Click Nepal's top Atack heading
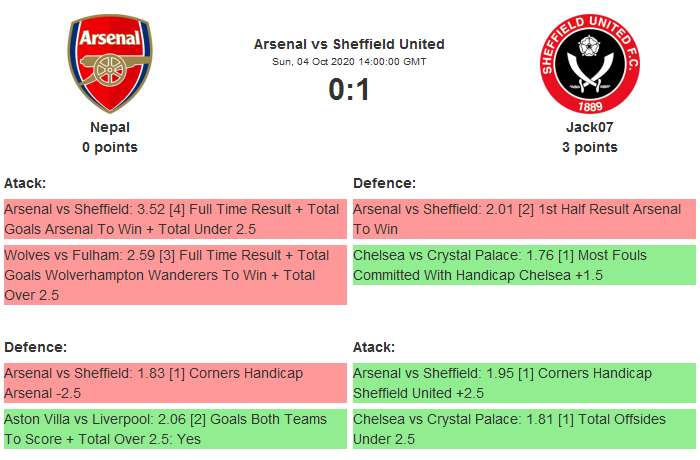This screenshot has height=460, width=700. [x=25, y=183]
